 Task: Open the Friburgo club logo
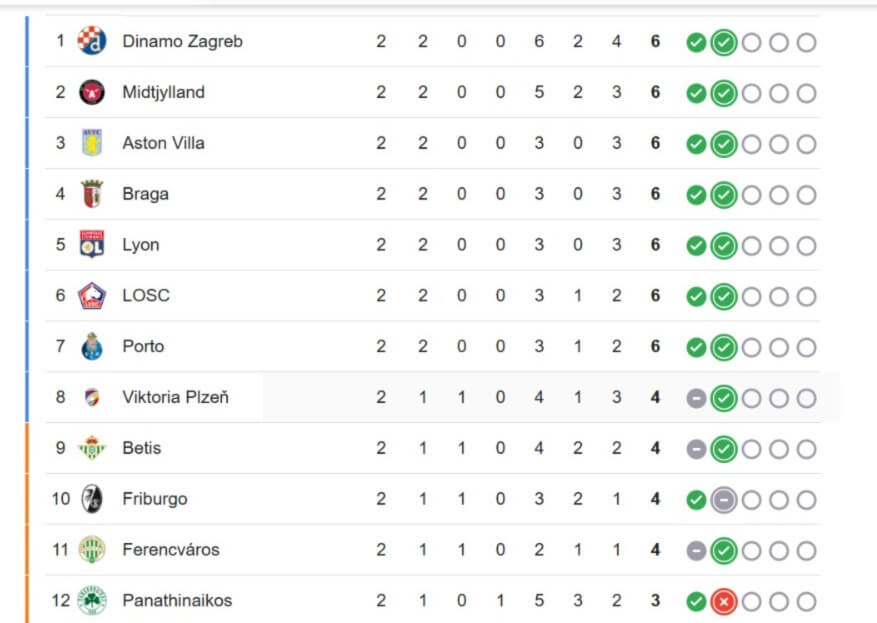click(92, 499)
